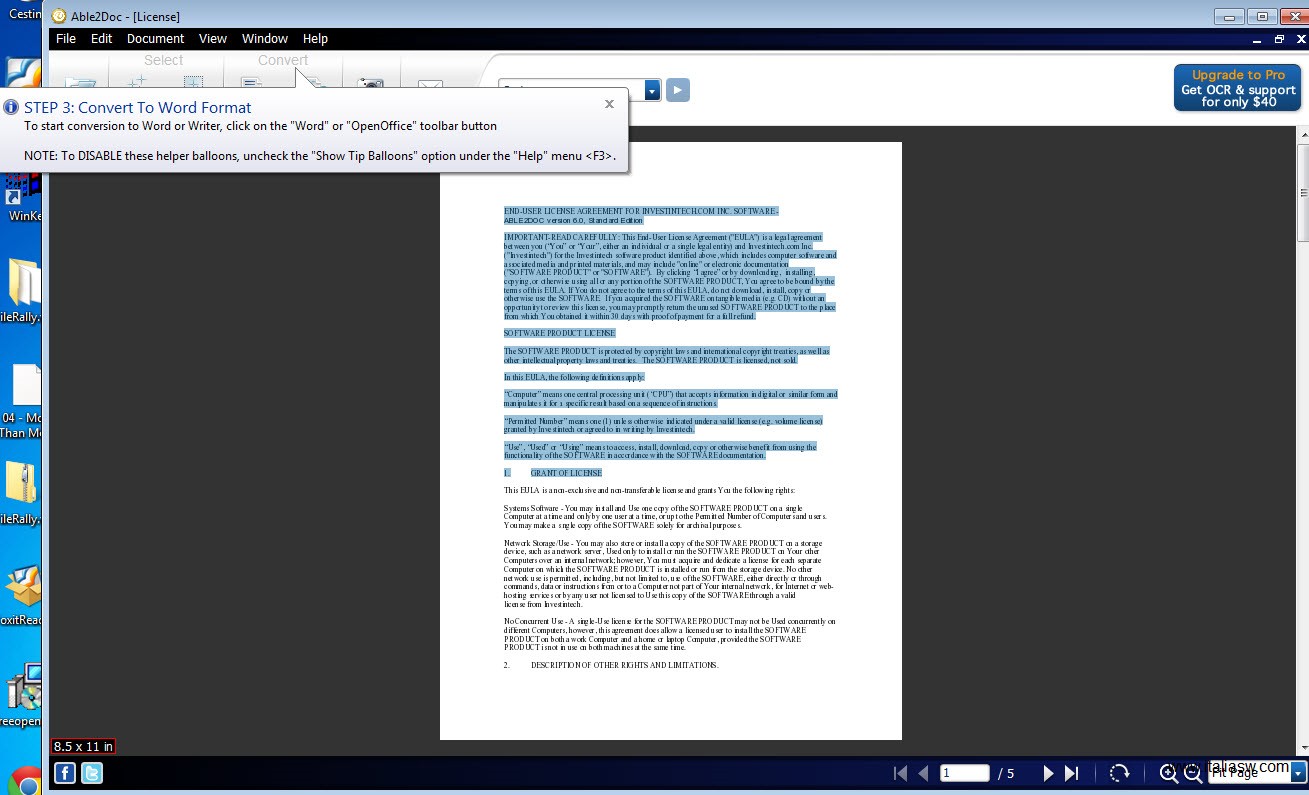Go to the next page arrow
This screenshot has width=1309, height=795.
[1048, 773]
